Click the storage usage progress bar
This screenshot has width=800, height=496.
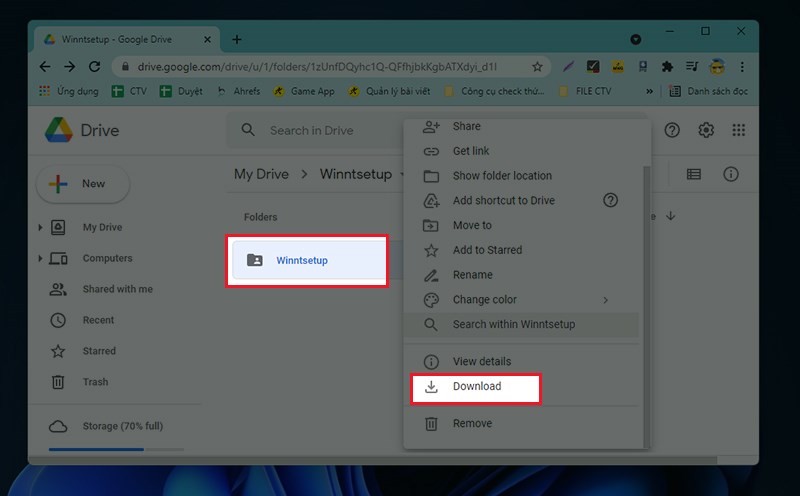click(116, 449)
